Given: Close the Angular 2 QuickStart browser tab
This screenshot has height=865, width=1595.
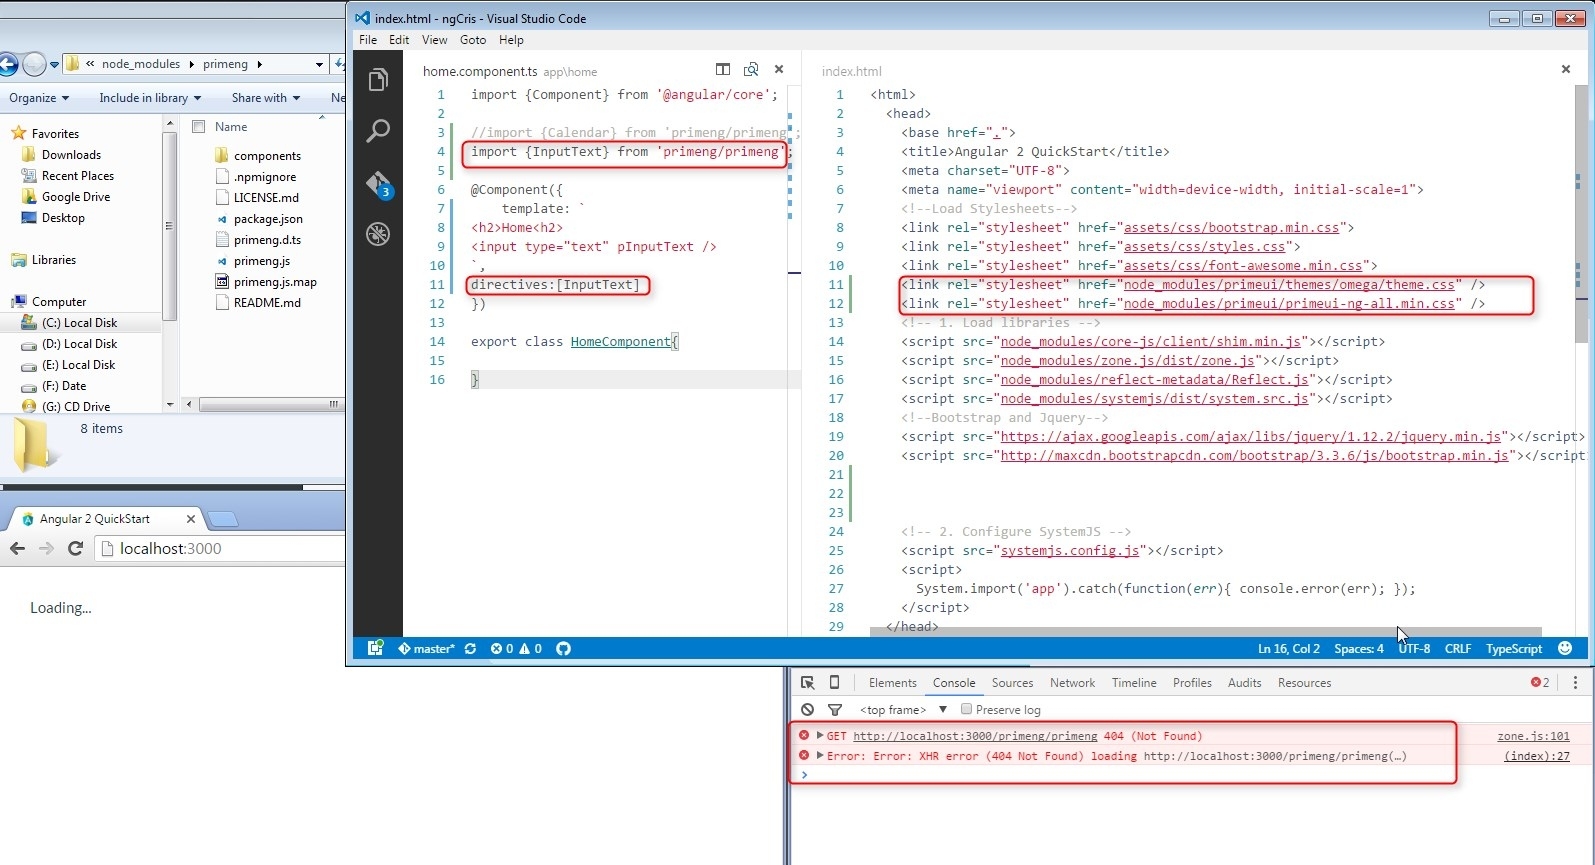Looking at the screenshot, I should [x=191, y=519].
